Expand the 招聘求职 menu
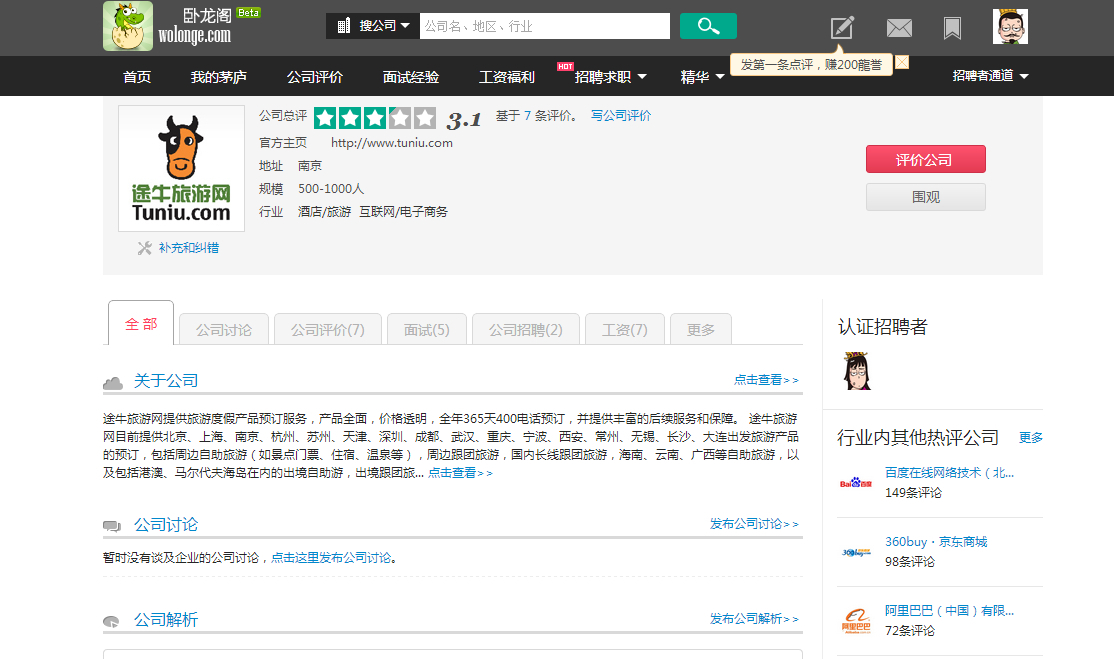This screenshot has width=1114, height=659. pos(610,77)
